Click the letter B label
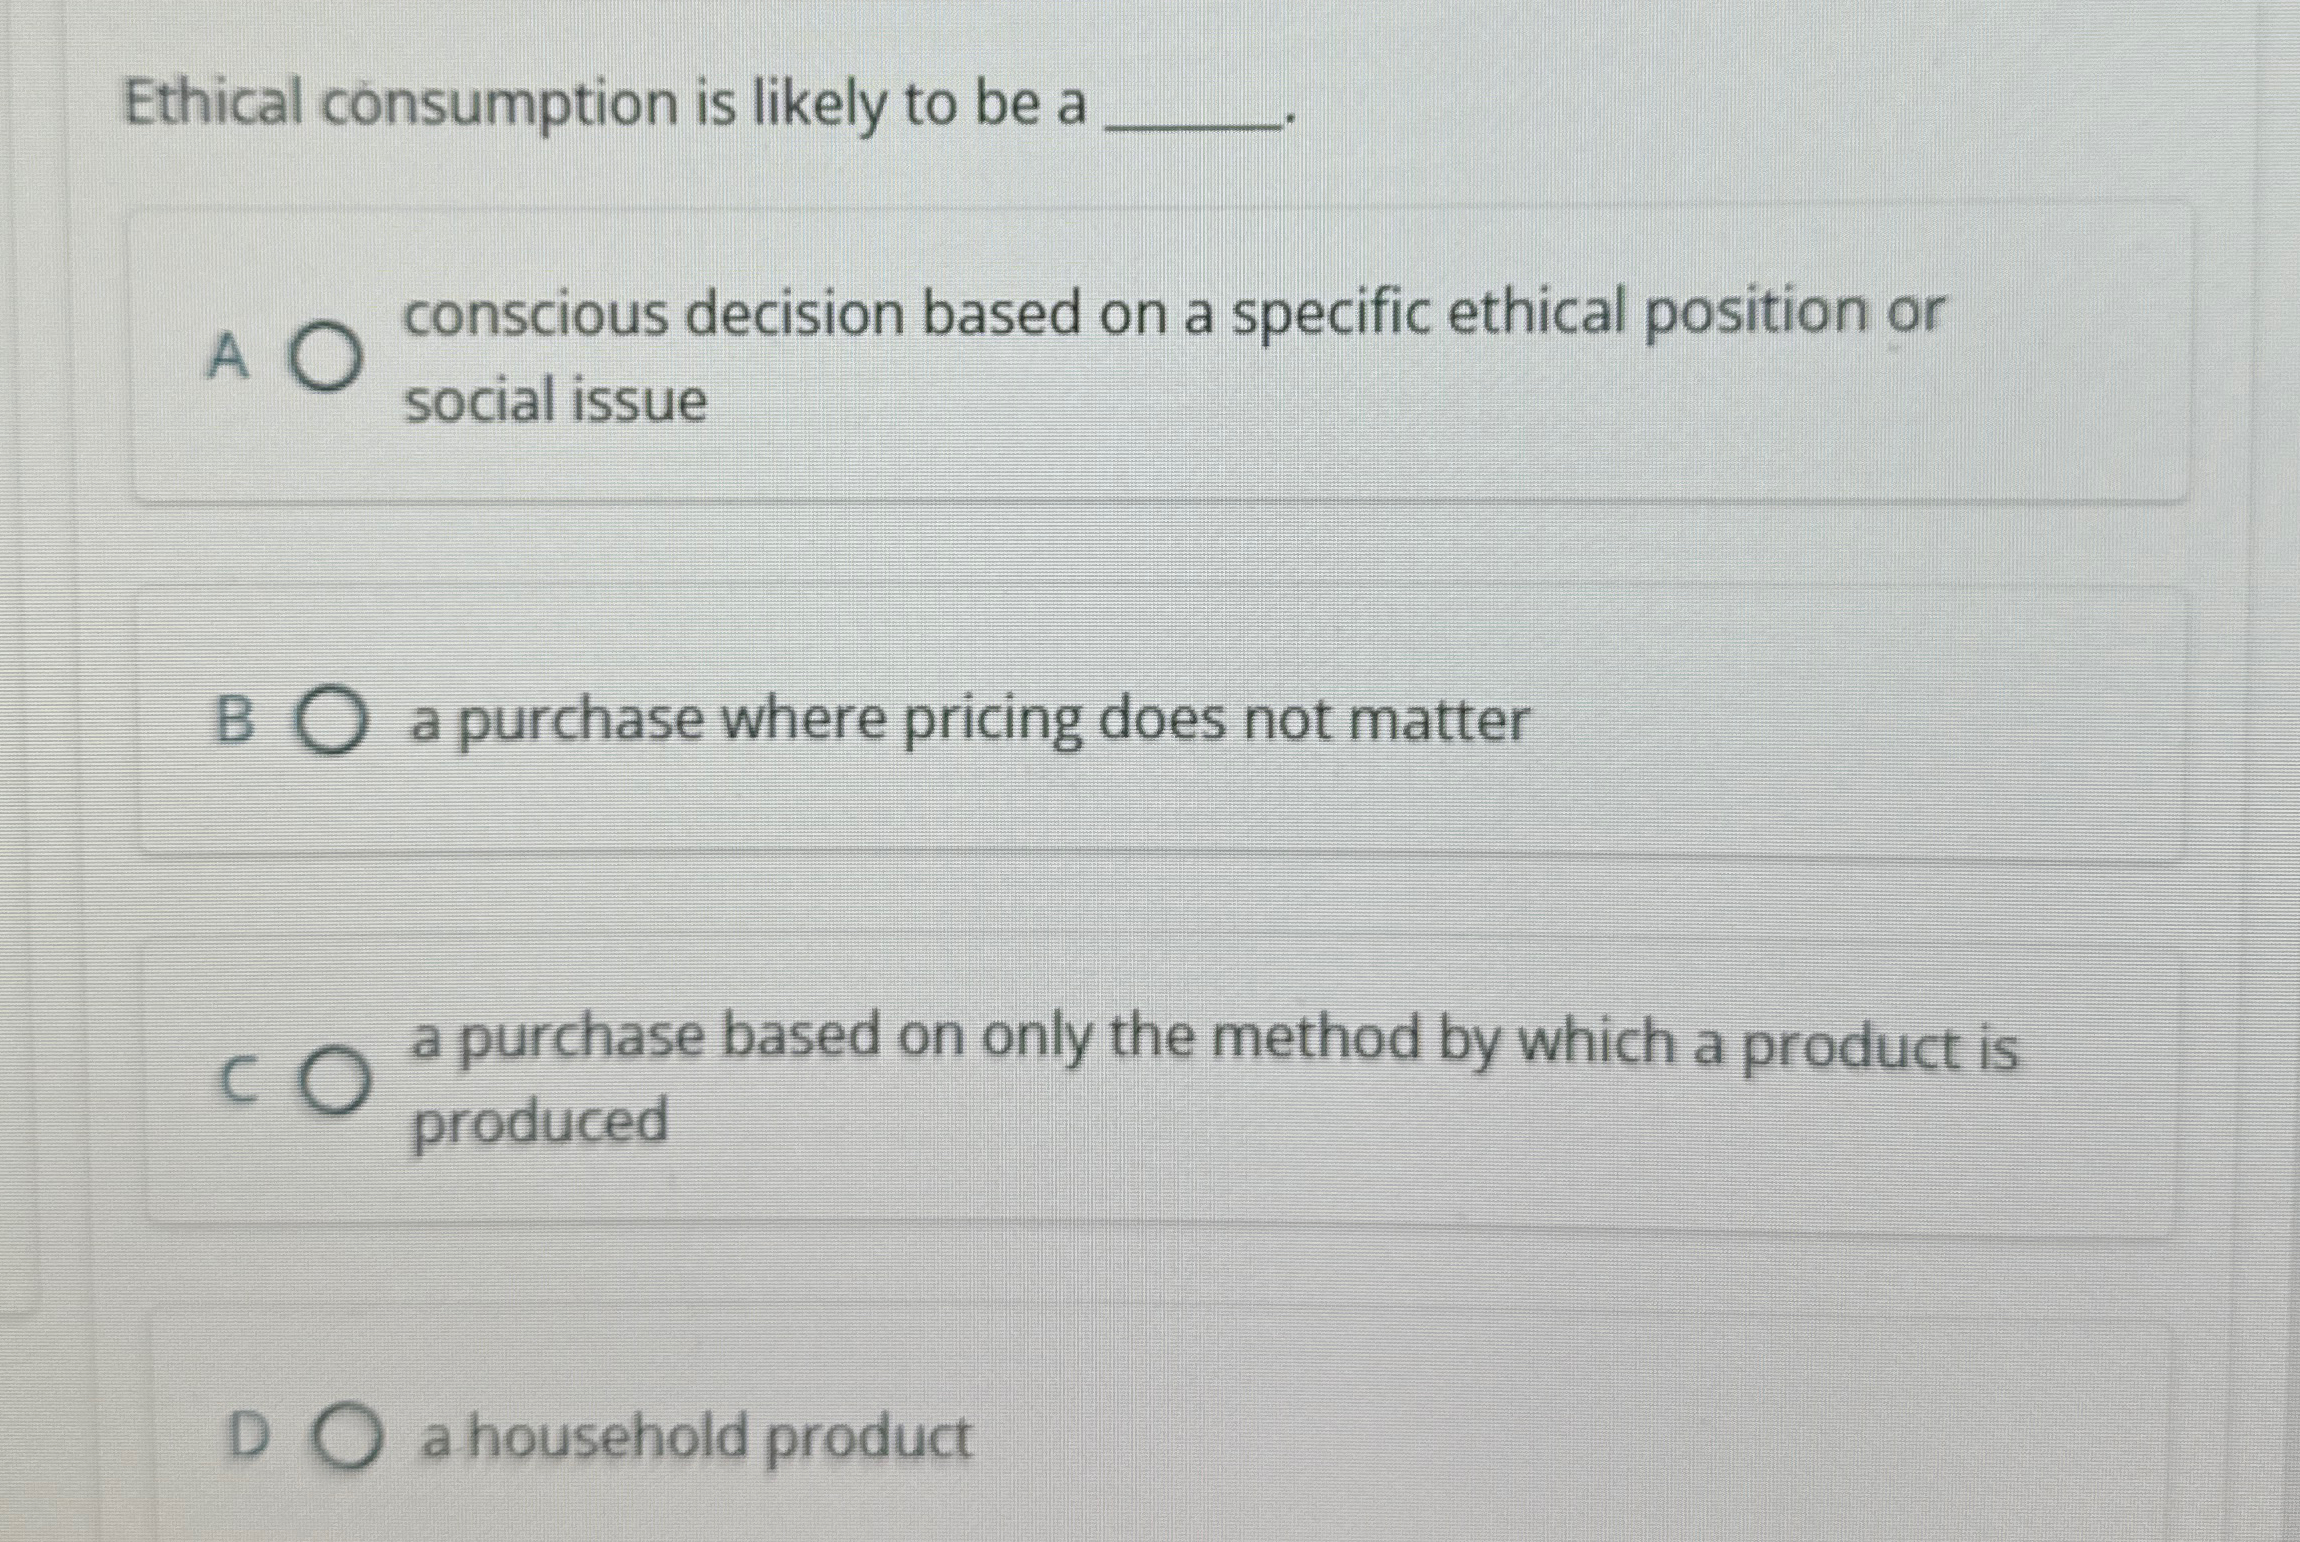 pyautogui.click(x=235, y=720)
